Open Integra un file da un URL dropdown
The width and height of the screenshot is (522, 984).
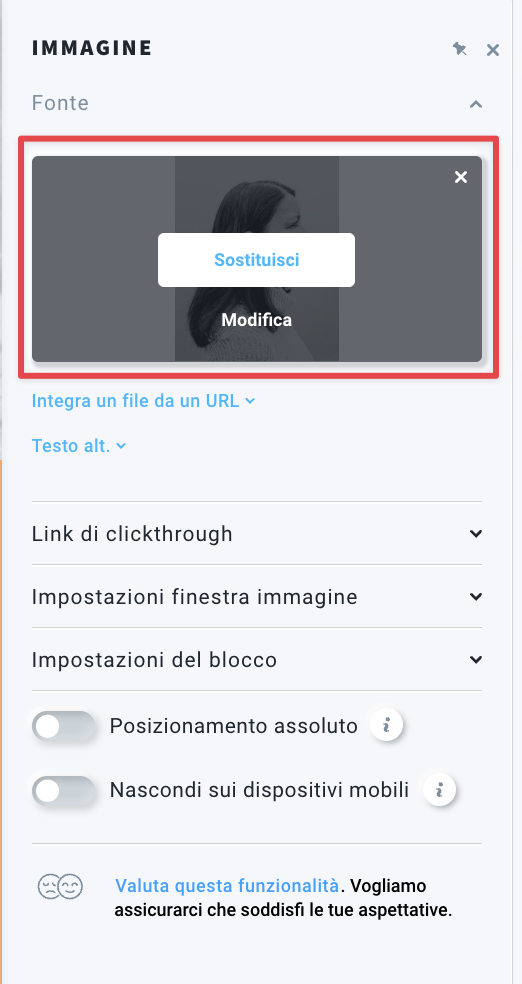144,400
